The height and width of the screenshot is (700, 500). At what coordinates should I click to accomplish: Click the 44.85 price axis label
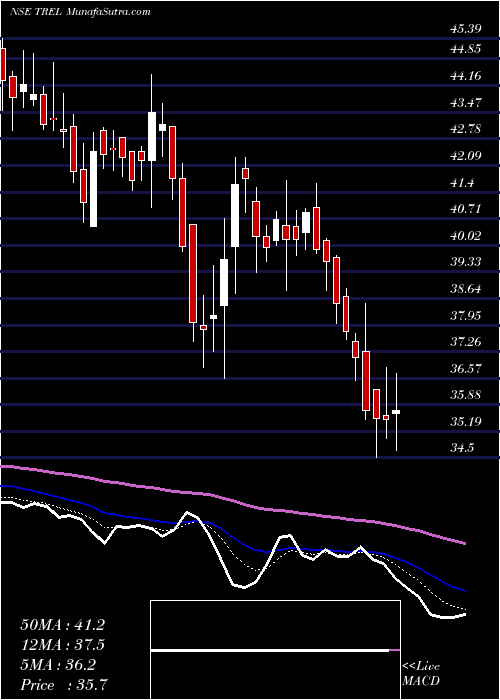point(466,49)
